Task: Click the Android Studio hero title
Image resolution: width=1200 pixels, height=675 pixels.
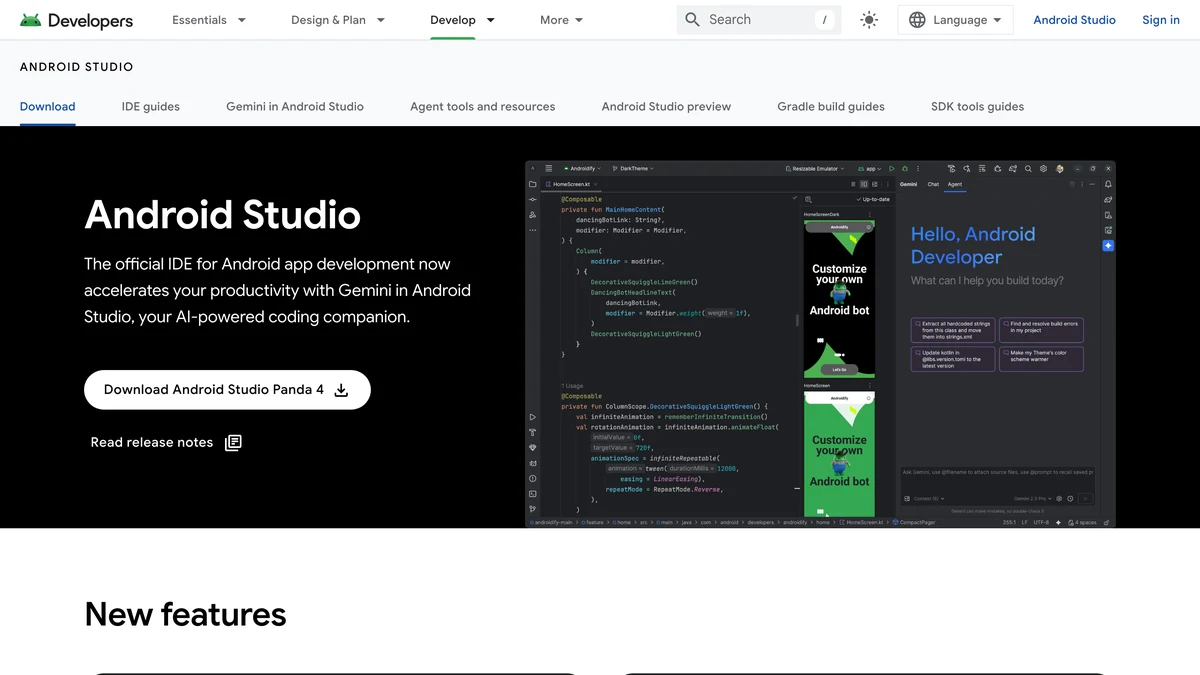Action: 222,215
